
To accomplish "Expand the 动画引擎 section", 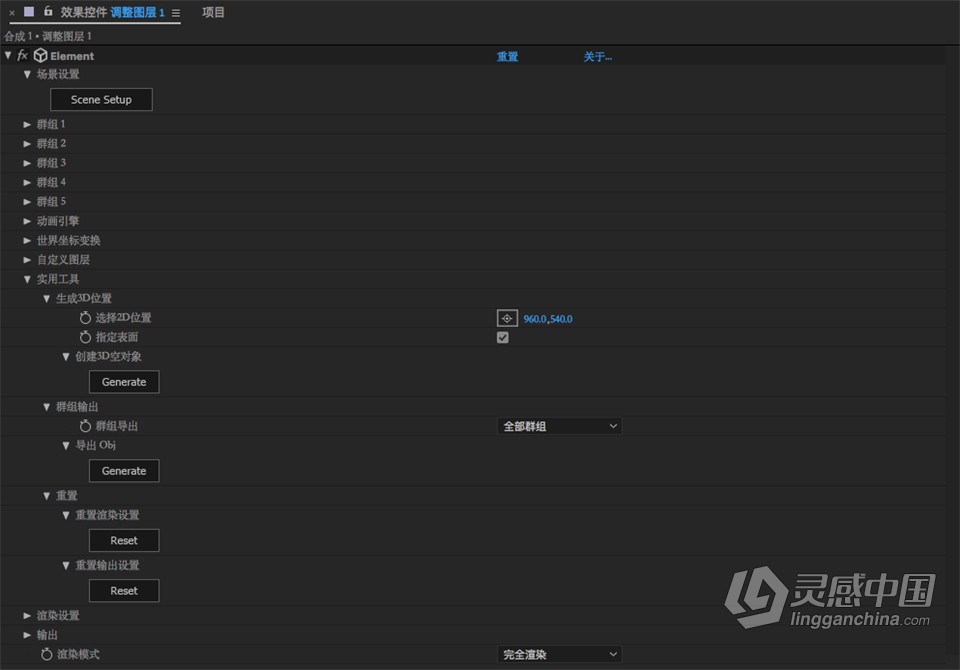I will click(27, 221).
